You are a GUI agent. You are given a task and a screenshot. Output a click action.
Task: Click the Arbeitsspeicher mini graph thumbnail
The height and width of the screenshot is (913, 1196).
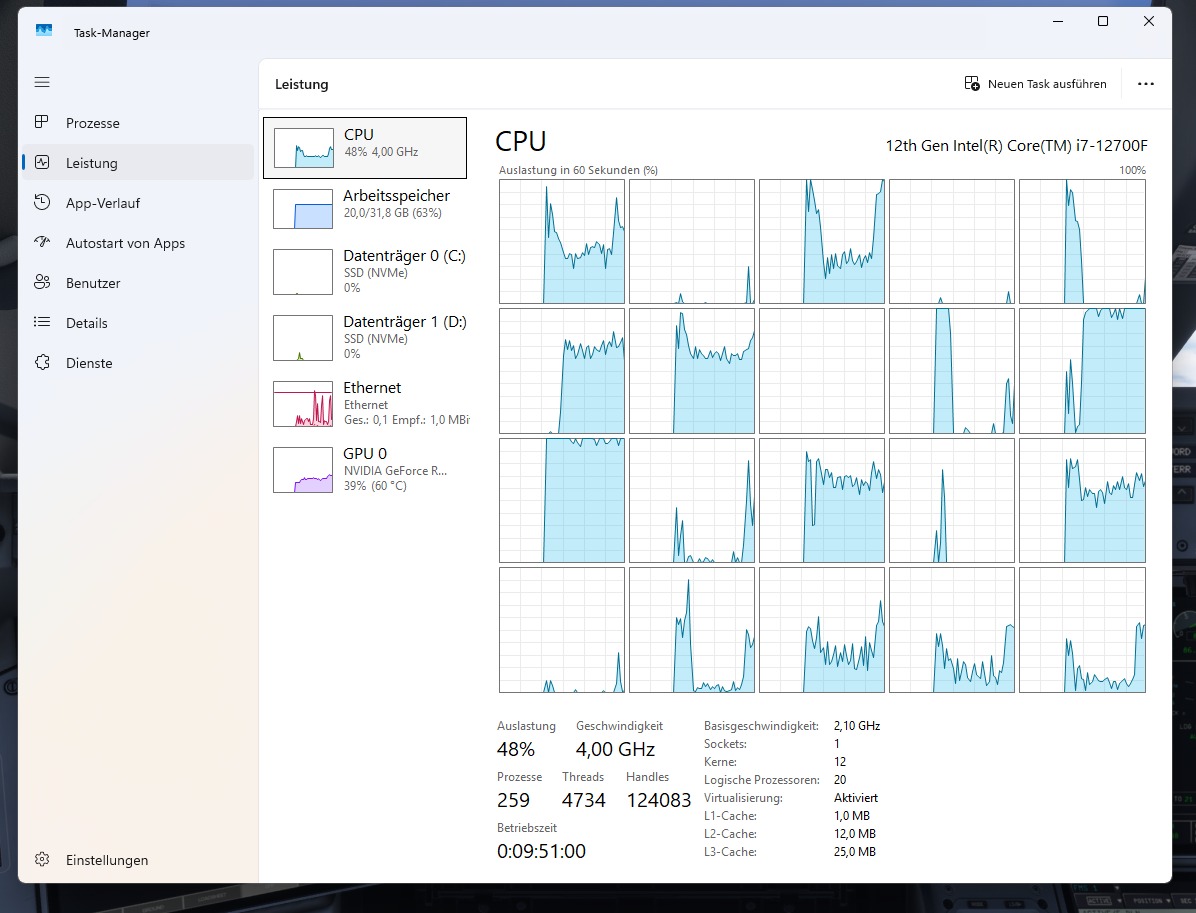coord(304,209)
